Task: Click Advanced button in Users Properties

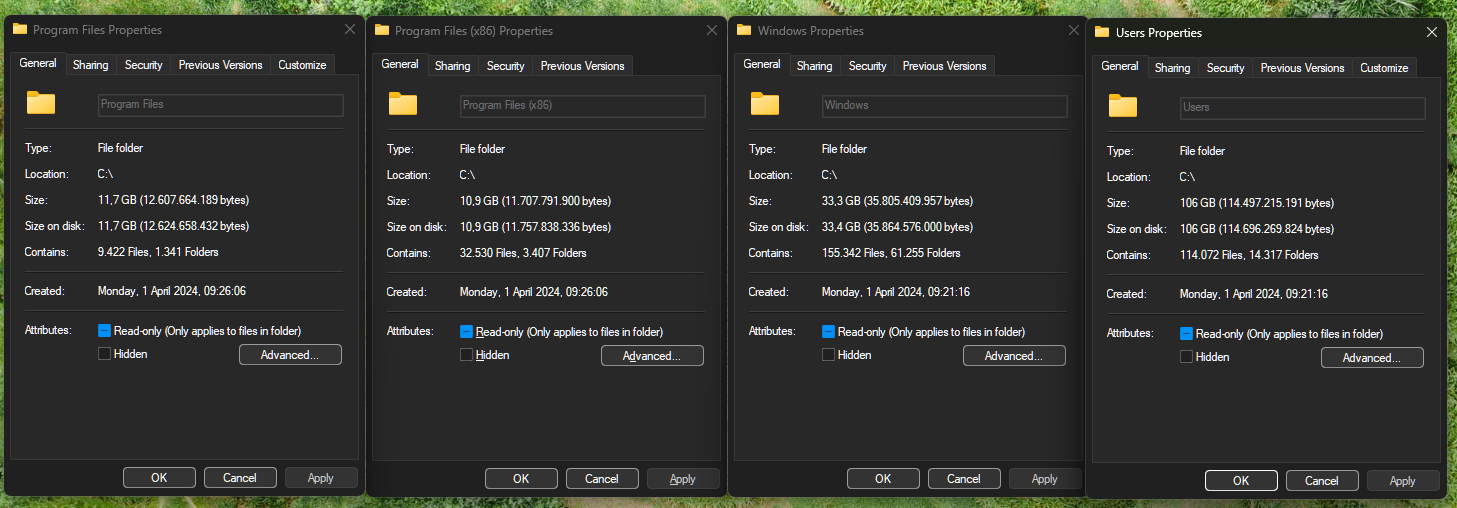Action: click(1372, 358)
